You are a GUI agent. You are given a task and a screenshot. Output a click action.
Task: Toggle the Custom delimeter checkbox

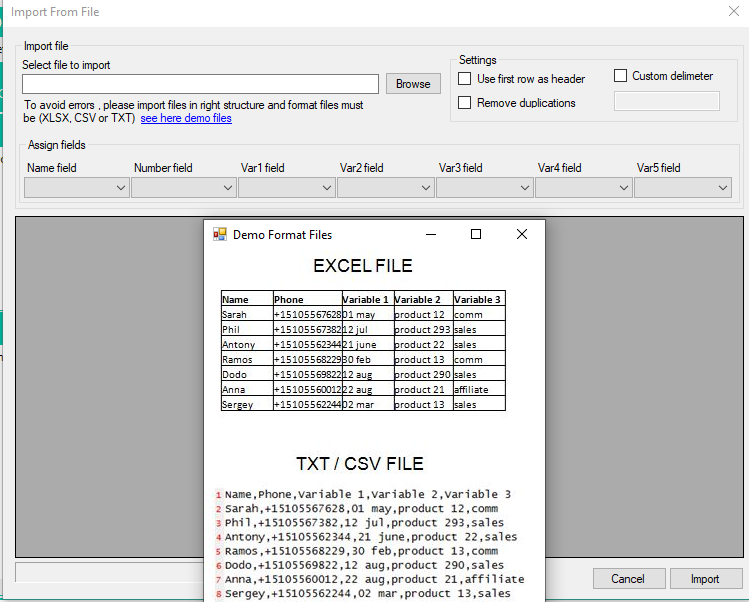pos(620,76)
